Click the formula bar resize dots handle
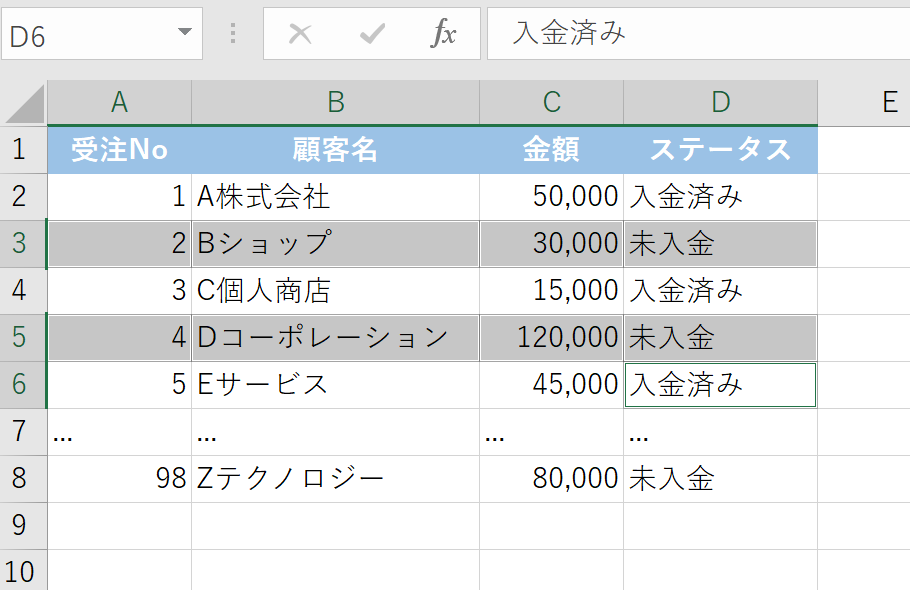The image size is (910, 590). click(x=233, y=34)
